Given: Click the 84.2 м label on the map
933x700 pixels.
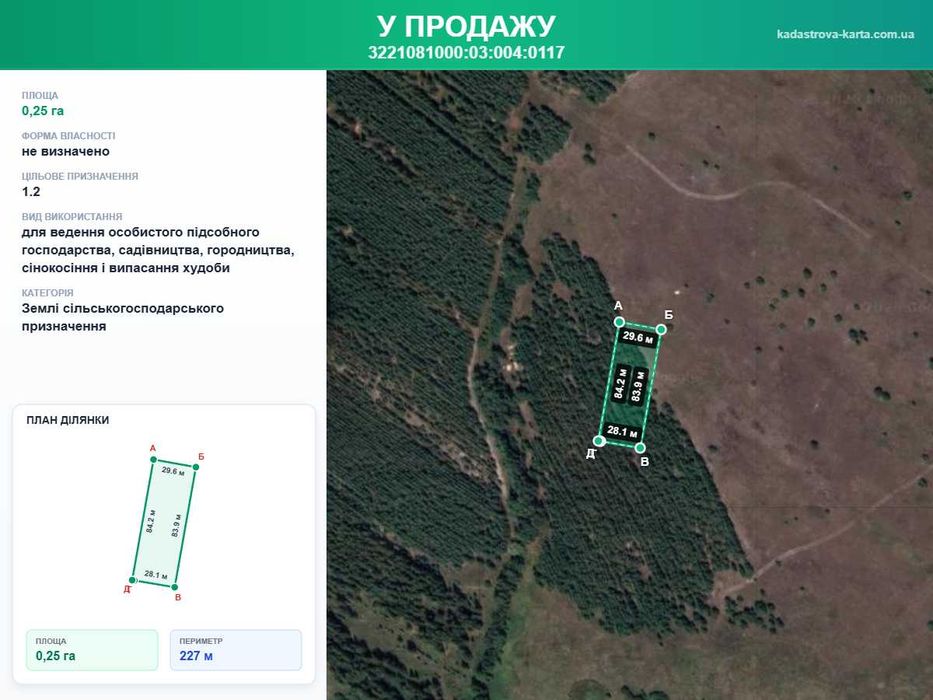Looking at the screenshot, I should pyautogui.click(x=620, y=383).
